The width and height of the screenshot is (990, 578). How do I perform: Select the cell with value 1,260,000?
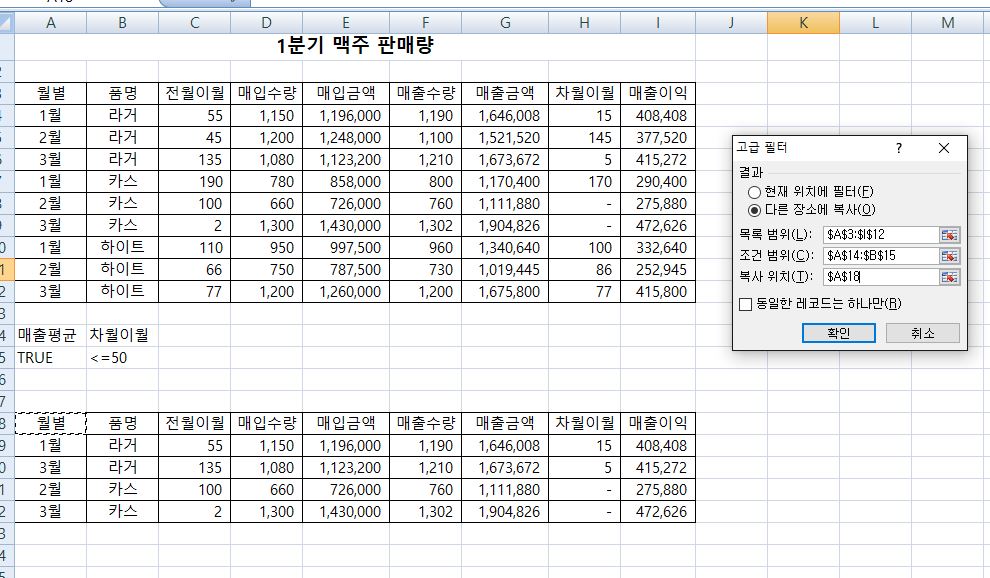[346, 292]
